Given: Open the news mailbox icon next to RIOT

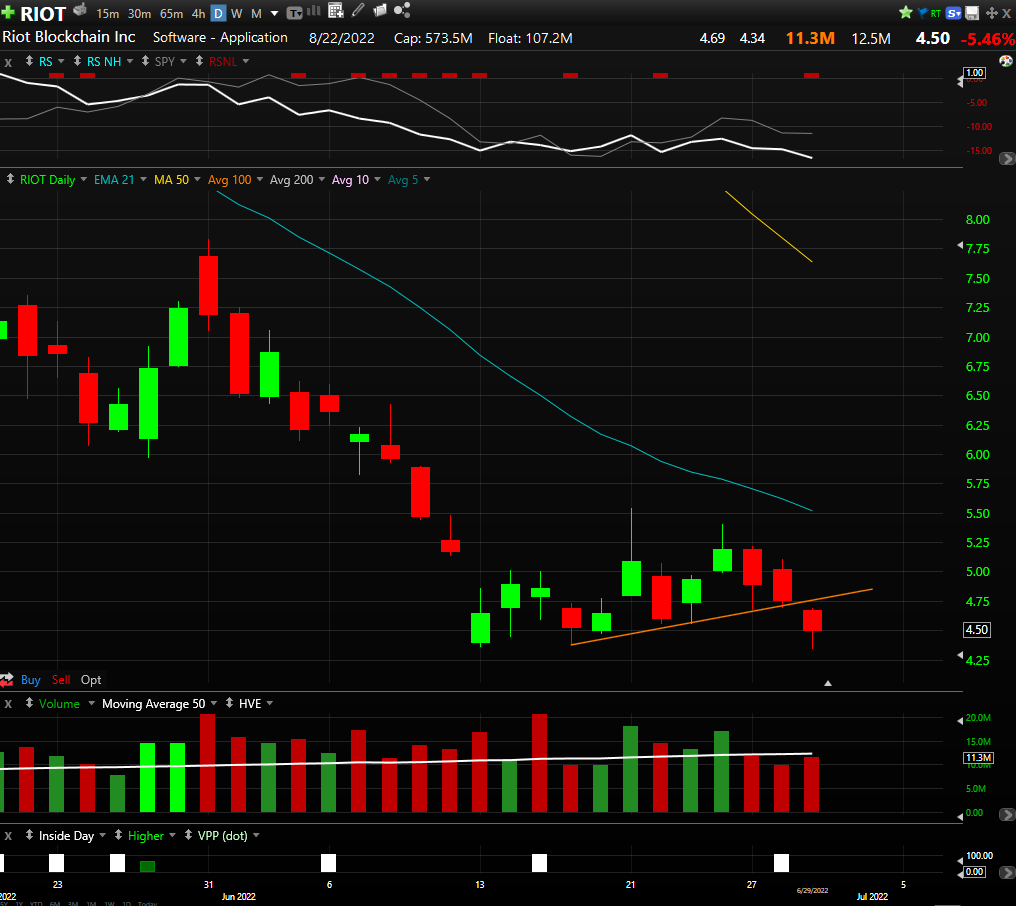Looking at the screenshot, I should 80,10.
